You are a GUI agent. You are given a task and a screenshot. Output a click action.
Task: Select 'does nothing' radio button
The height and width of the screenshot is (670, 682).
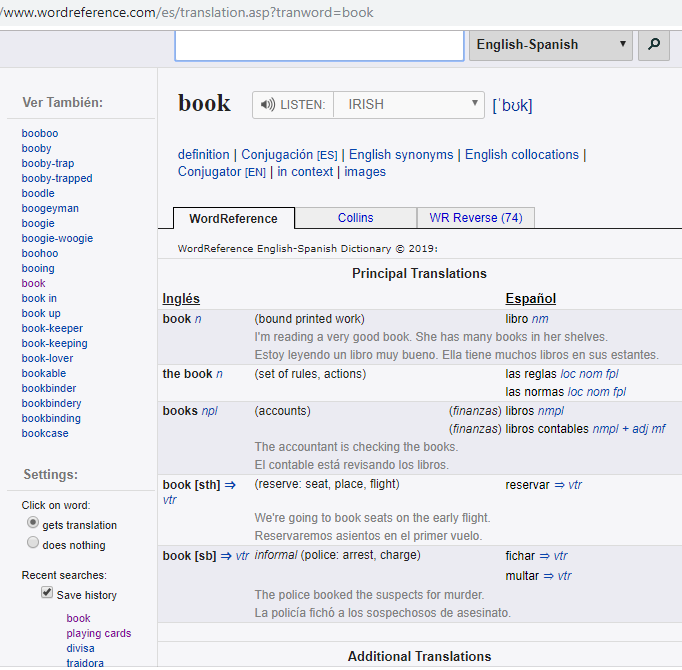33,543
